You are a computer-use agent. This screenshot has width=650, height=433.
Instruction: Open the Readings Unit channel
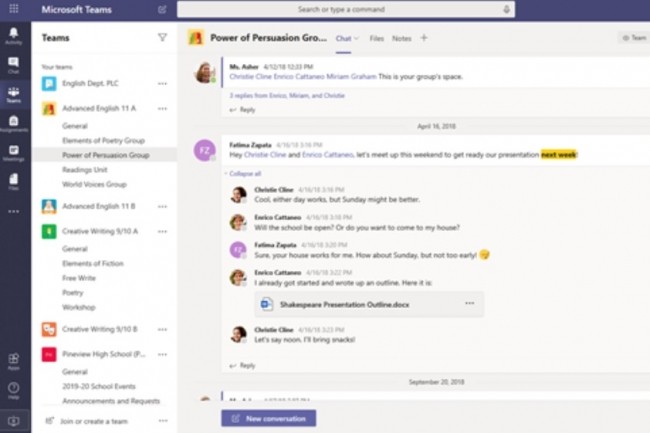coord(85,170)
